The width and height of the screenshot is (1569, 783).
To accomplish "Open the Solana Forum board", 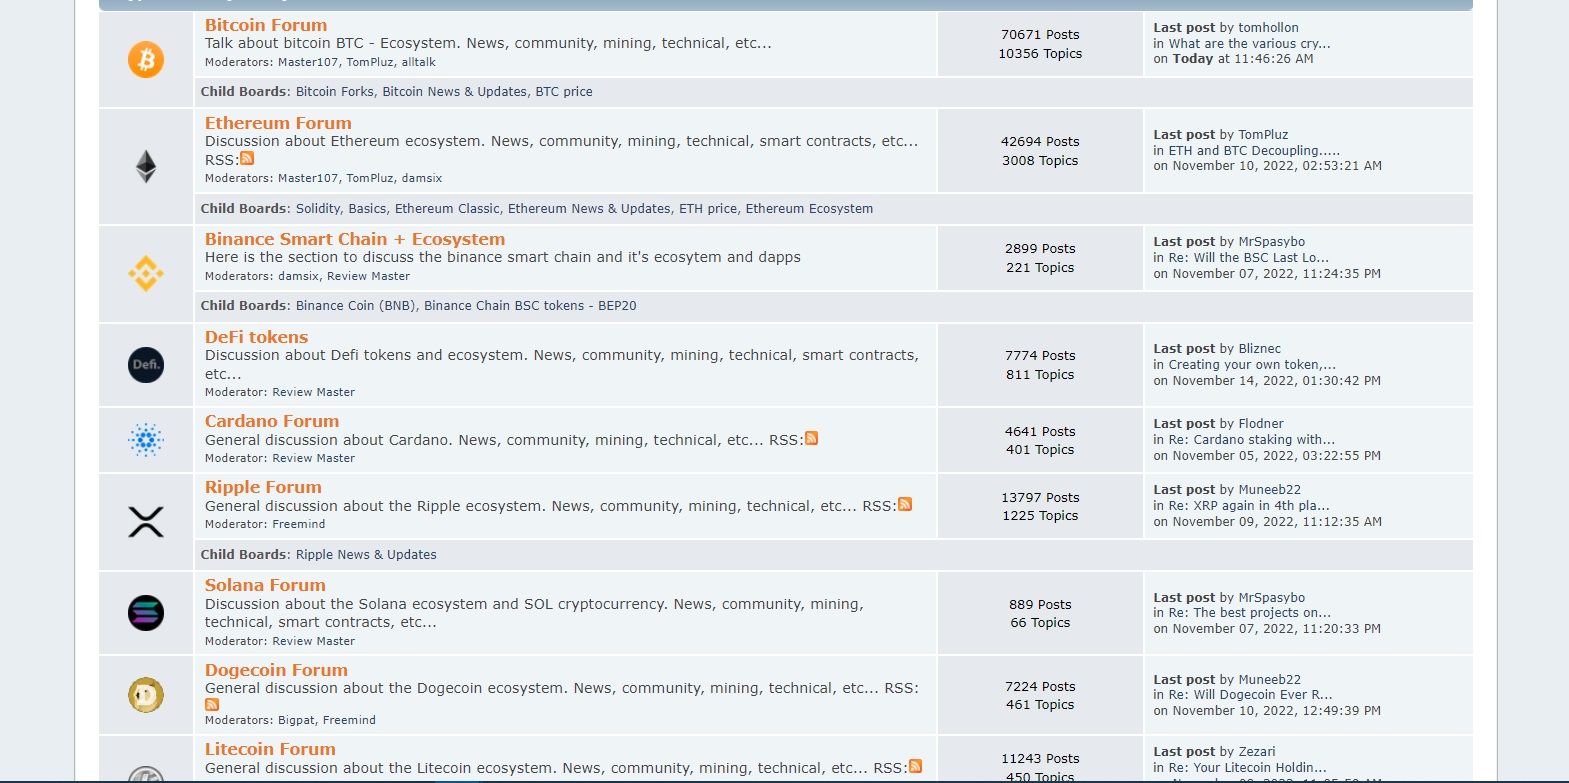I will click(264, 585).
